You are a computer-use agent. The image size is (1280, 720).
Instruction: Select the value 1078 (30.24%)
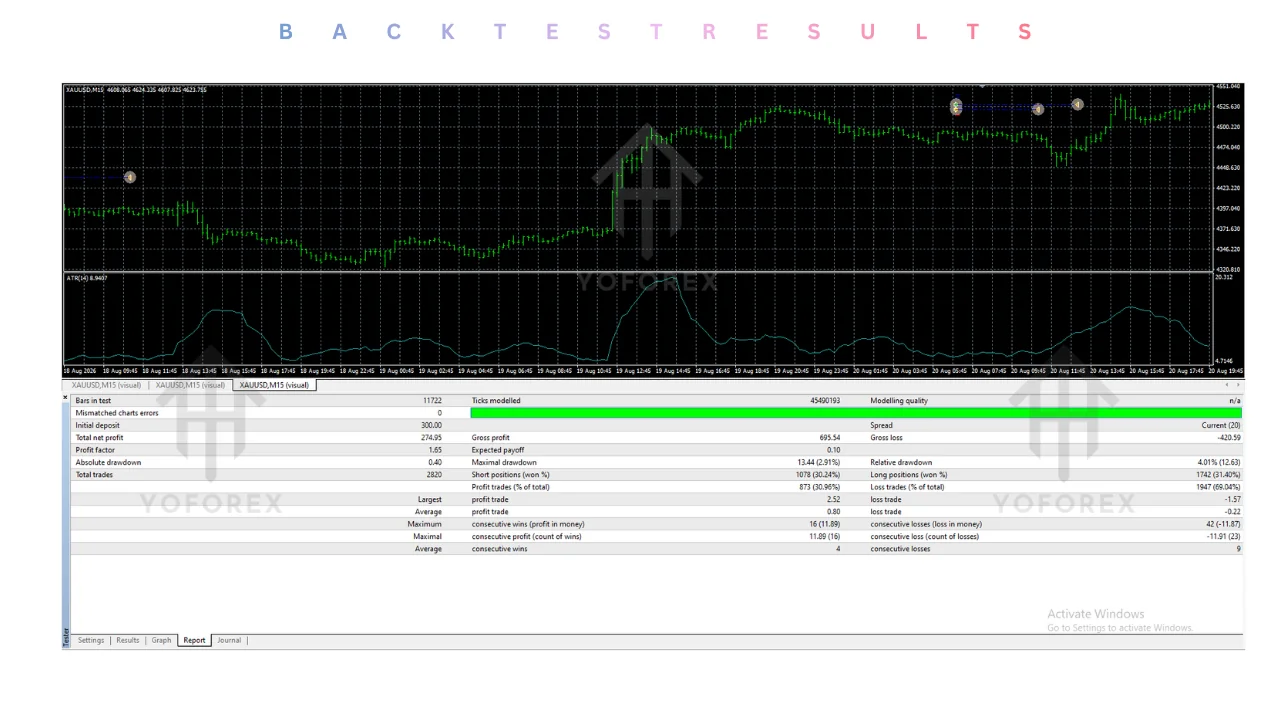coord(817,474)
